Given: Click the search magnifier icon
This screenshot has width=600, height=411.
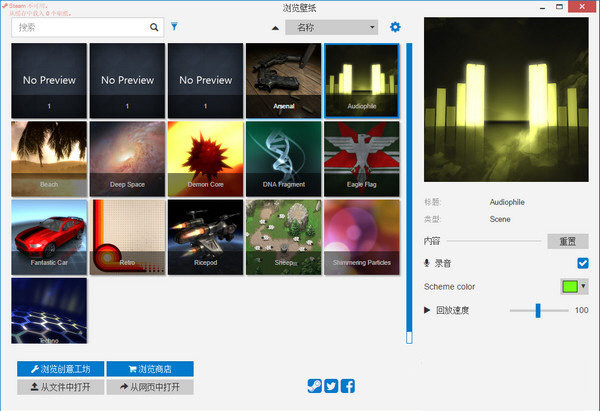Looking at the screenshot, I should pyautogui.click(x=154, y=27).
